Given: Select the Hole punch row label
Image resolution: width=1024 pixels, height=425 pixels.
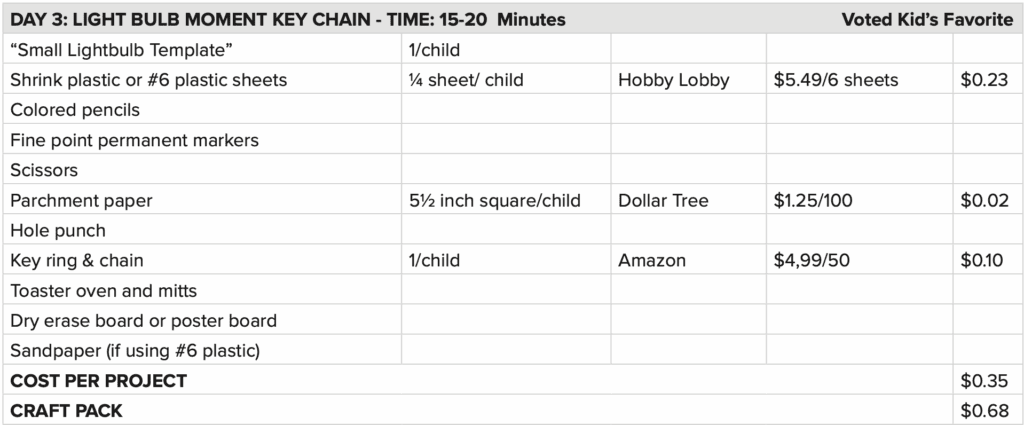Looking at the screenshot, I should 58,231.
